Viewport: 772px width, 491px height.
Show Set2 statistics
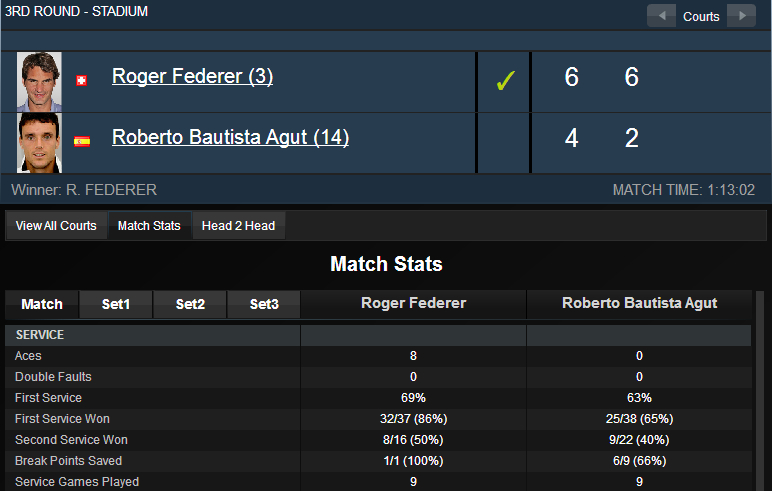point(190,304)
